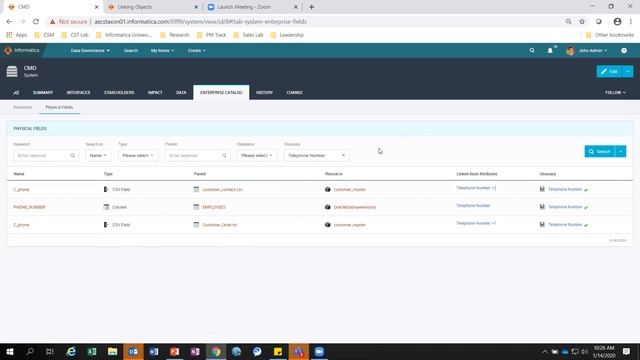Open the notifications bell
This screenshot has width=640, height=360.
click(550, 51)
